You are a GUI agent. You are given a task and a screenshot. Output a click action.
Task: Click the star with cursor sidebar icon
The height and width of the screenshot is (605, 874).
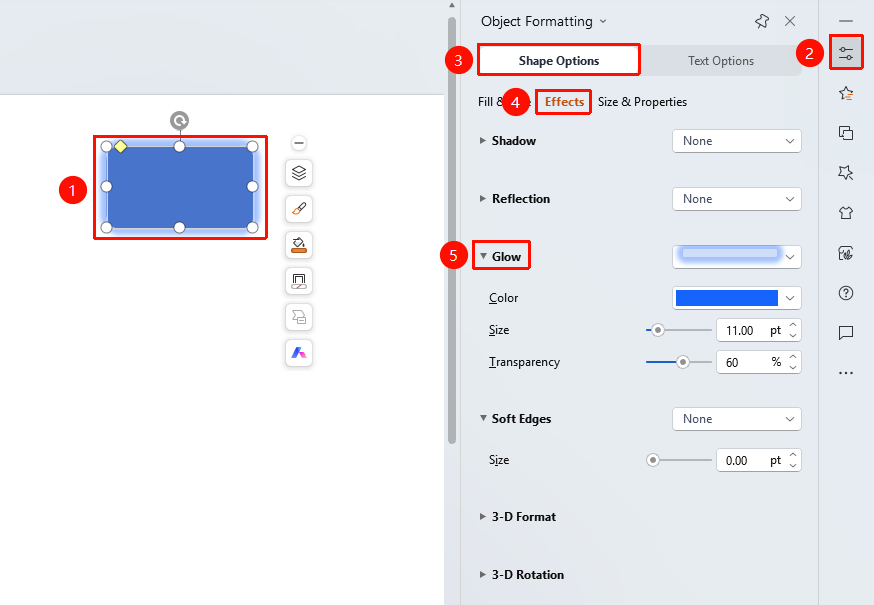pos(846,172)
